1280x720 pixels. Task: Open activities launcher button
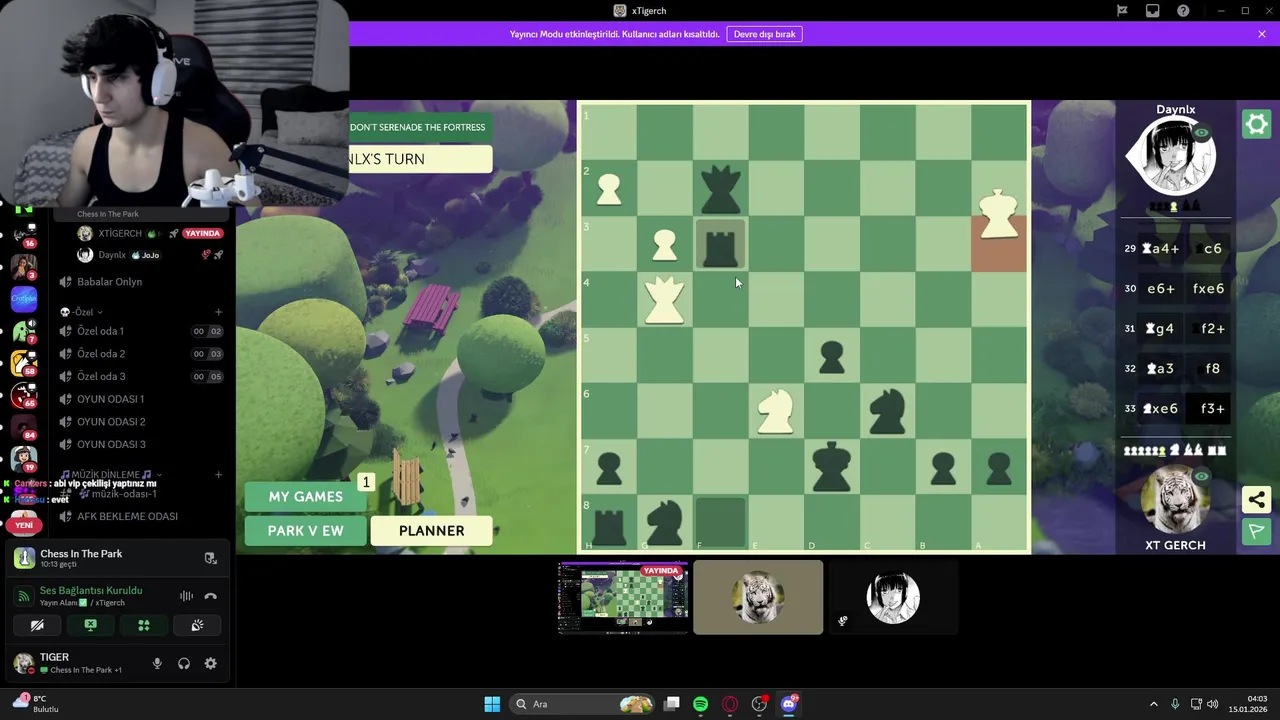point(144,625)
